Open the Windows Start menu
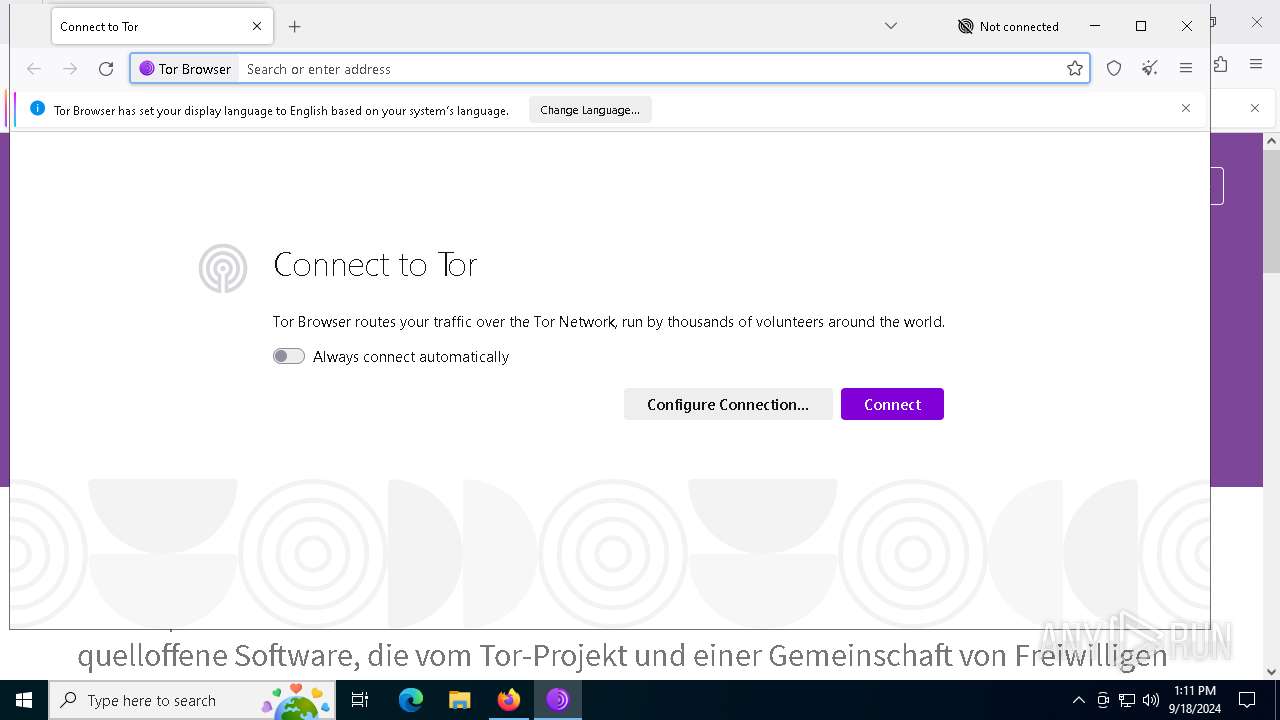Screen dimensions: 1280x720 [24, 700]
